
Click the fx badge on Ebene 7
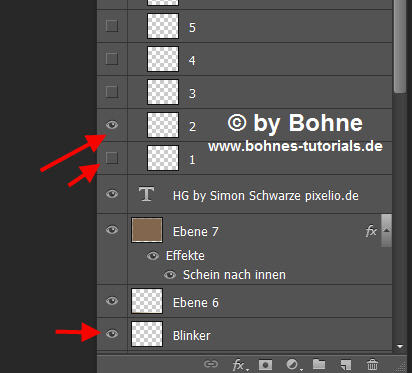371,231
